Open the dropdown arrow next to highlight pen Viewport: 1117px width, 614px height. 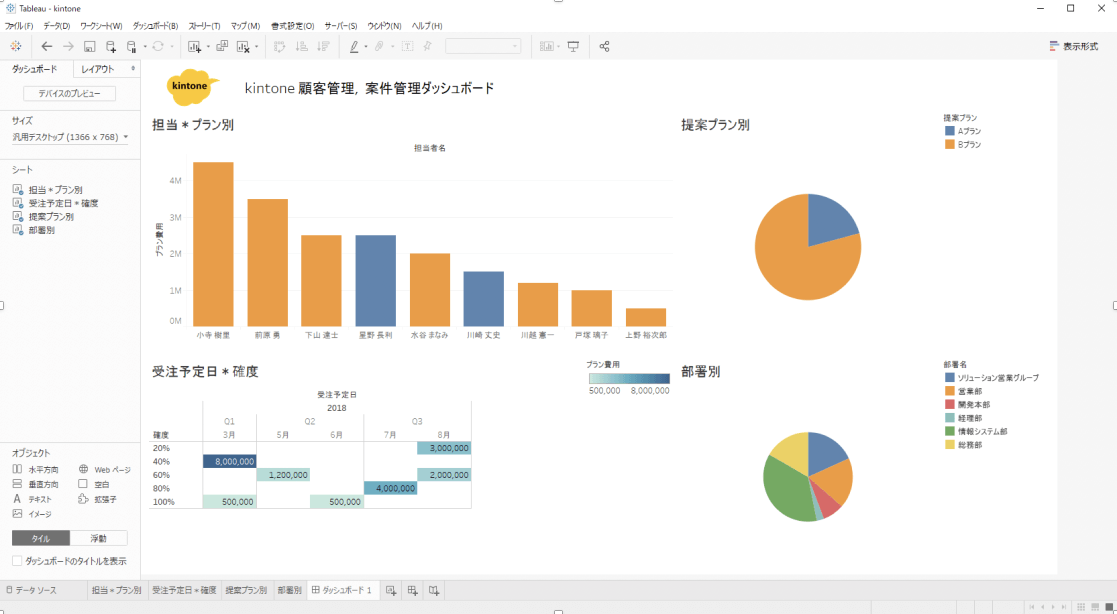[x=366, y=47]
